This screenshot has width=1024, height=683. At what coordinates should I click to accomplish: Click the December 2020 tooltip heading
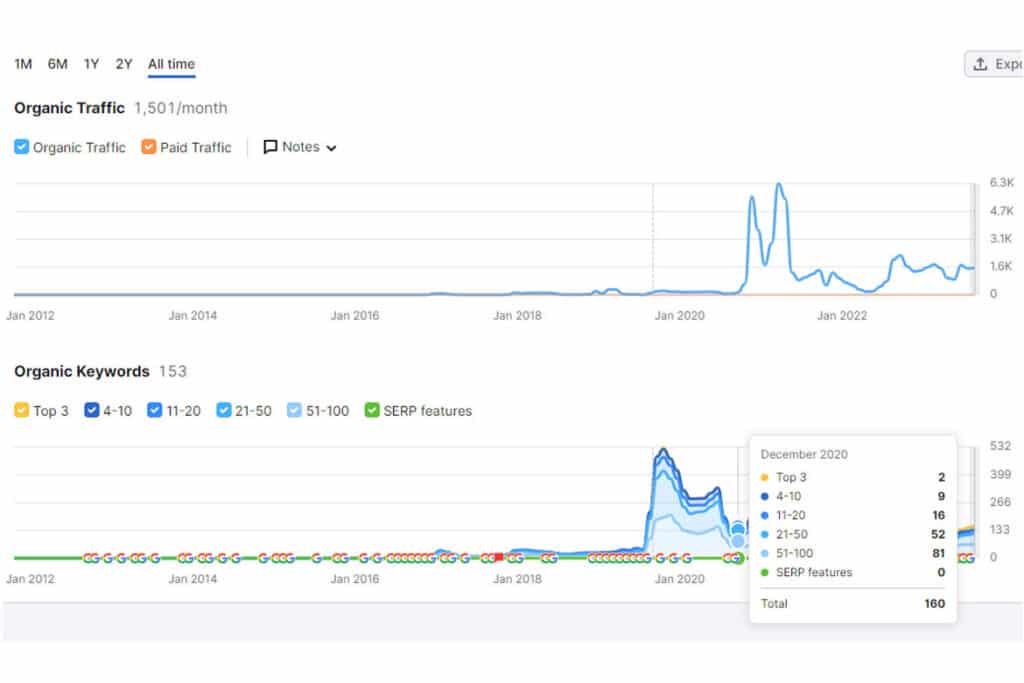[x=804, y=454]
